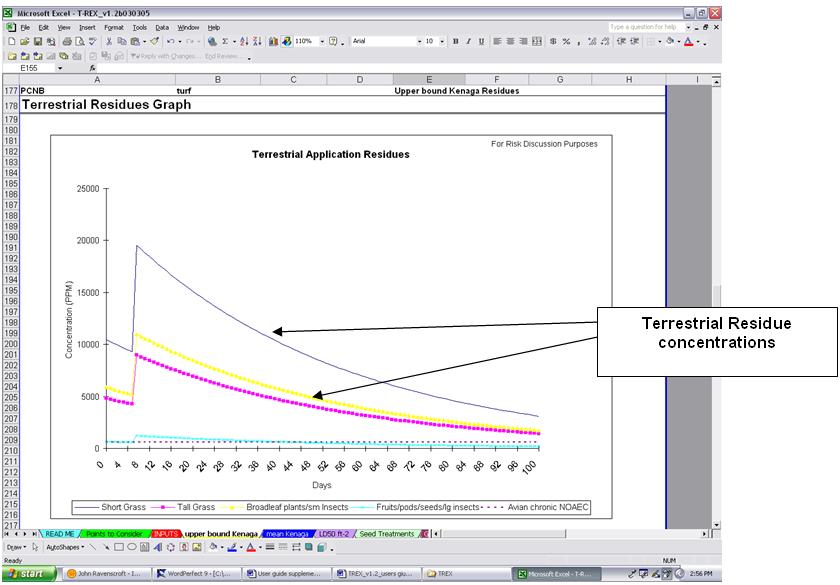This screenshot has width=840, height=585.
Task: Toggle italic formatting
Action: click(x=468, y=41)
